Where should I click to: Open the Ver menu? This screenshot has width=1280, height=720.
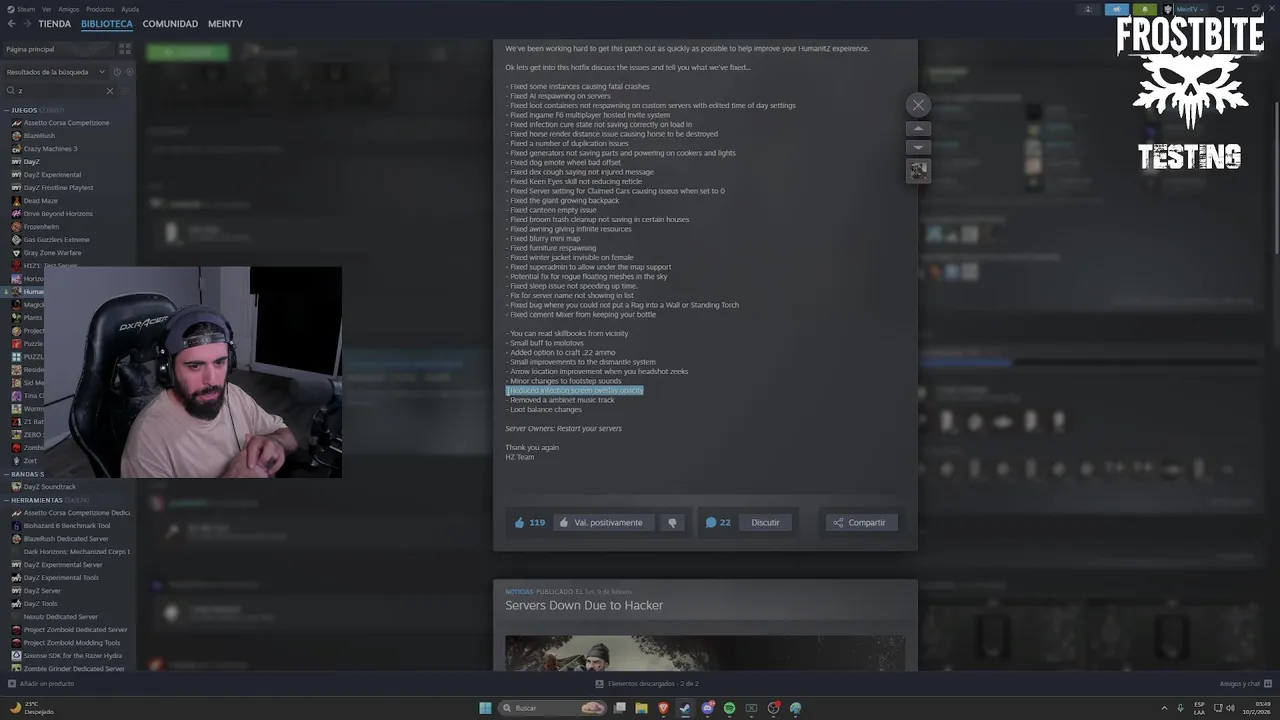click(46, 9)
